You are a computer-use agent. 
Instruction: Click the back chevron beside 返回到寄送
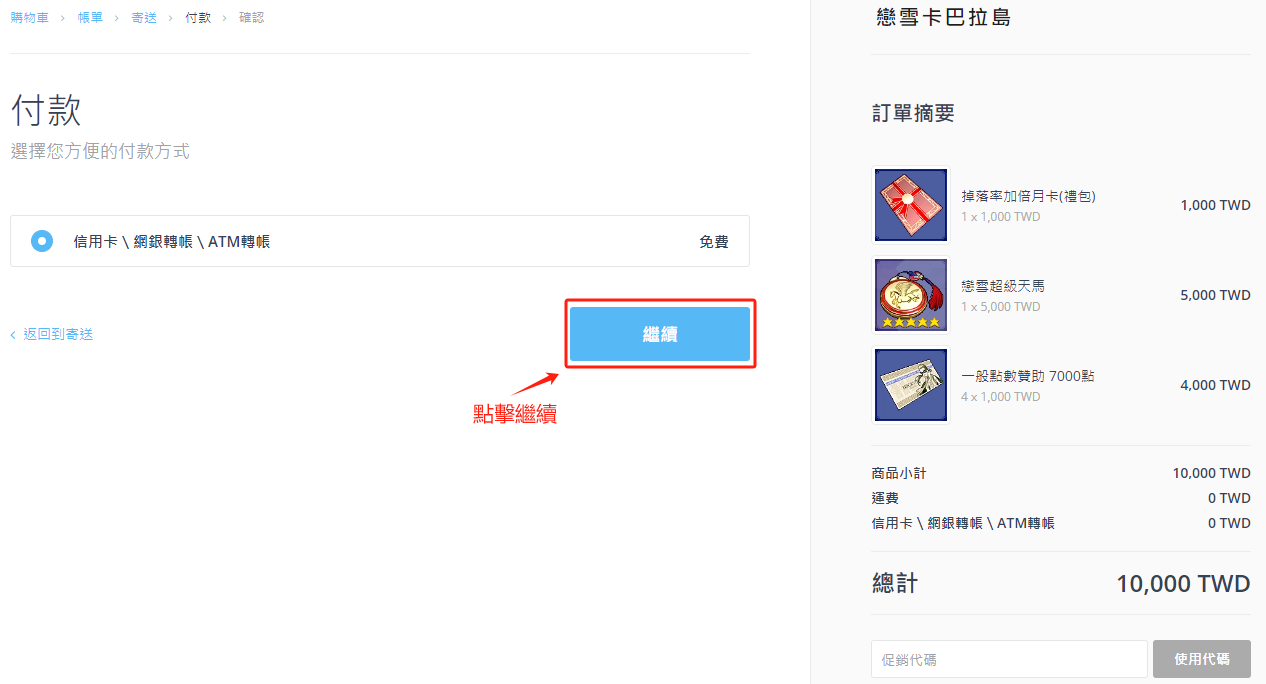[x=13, y=335]
